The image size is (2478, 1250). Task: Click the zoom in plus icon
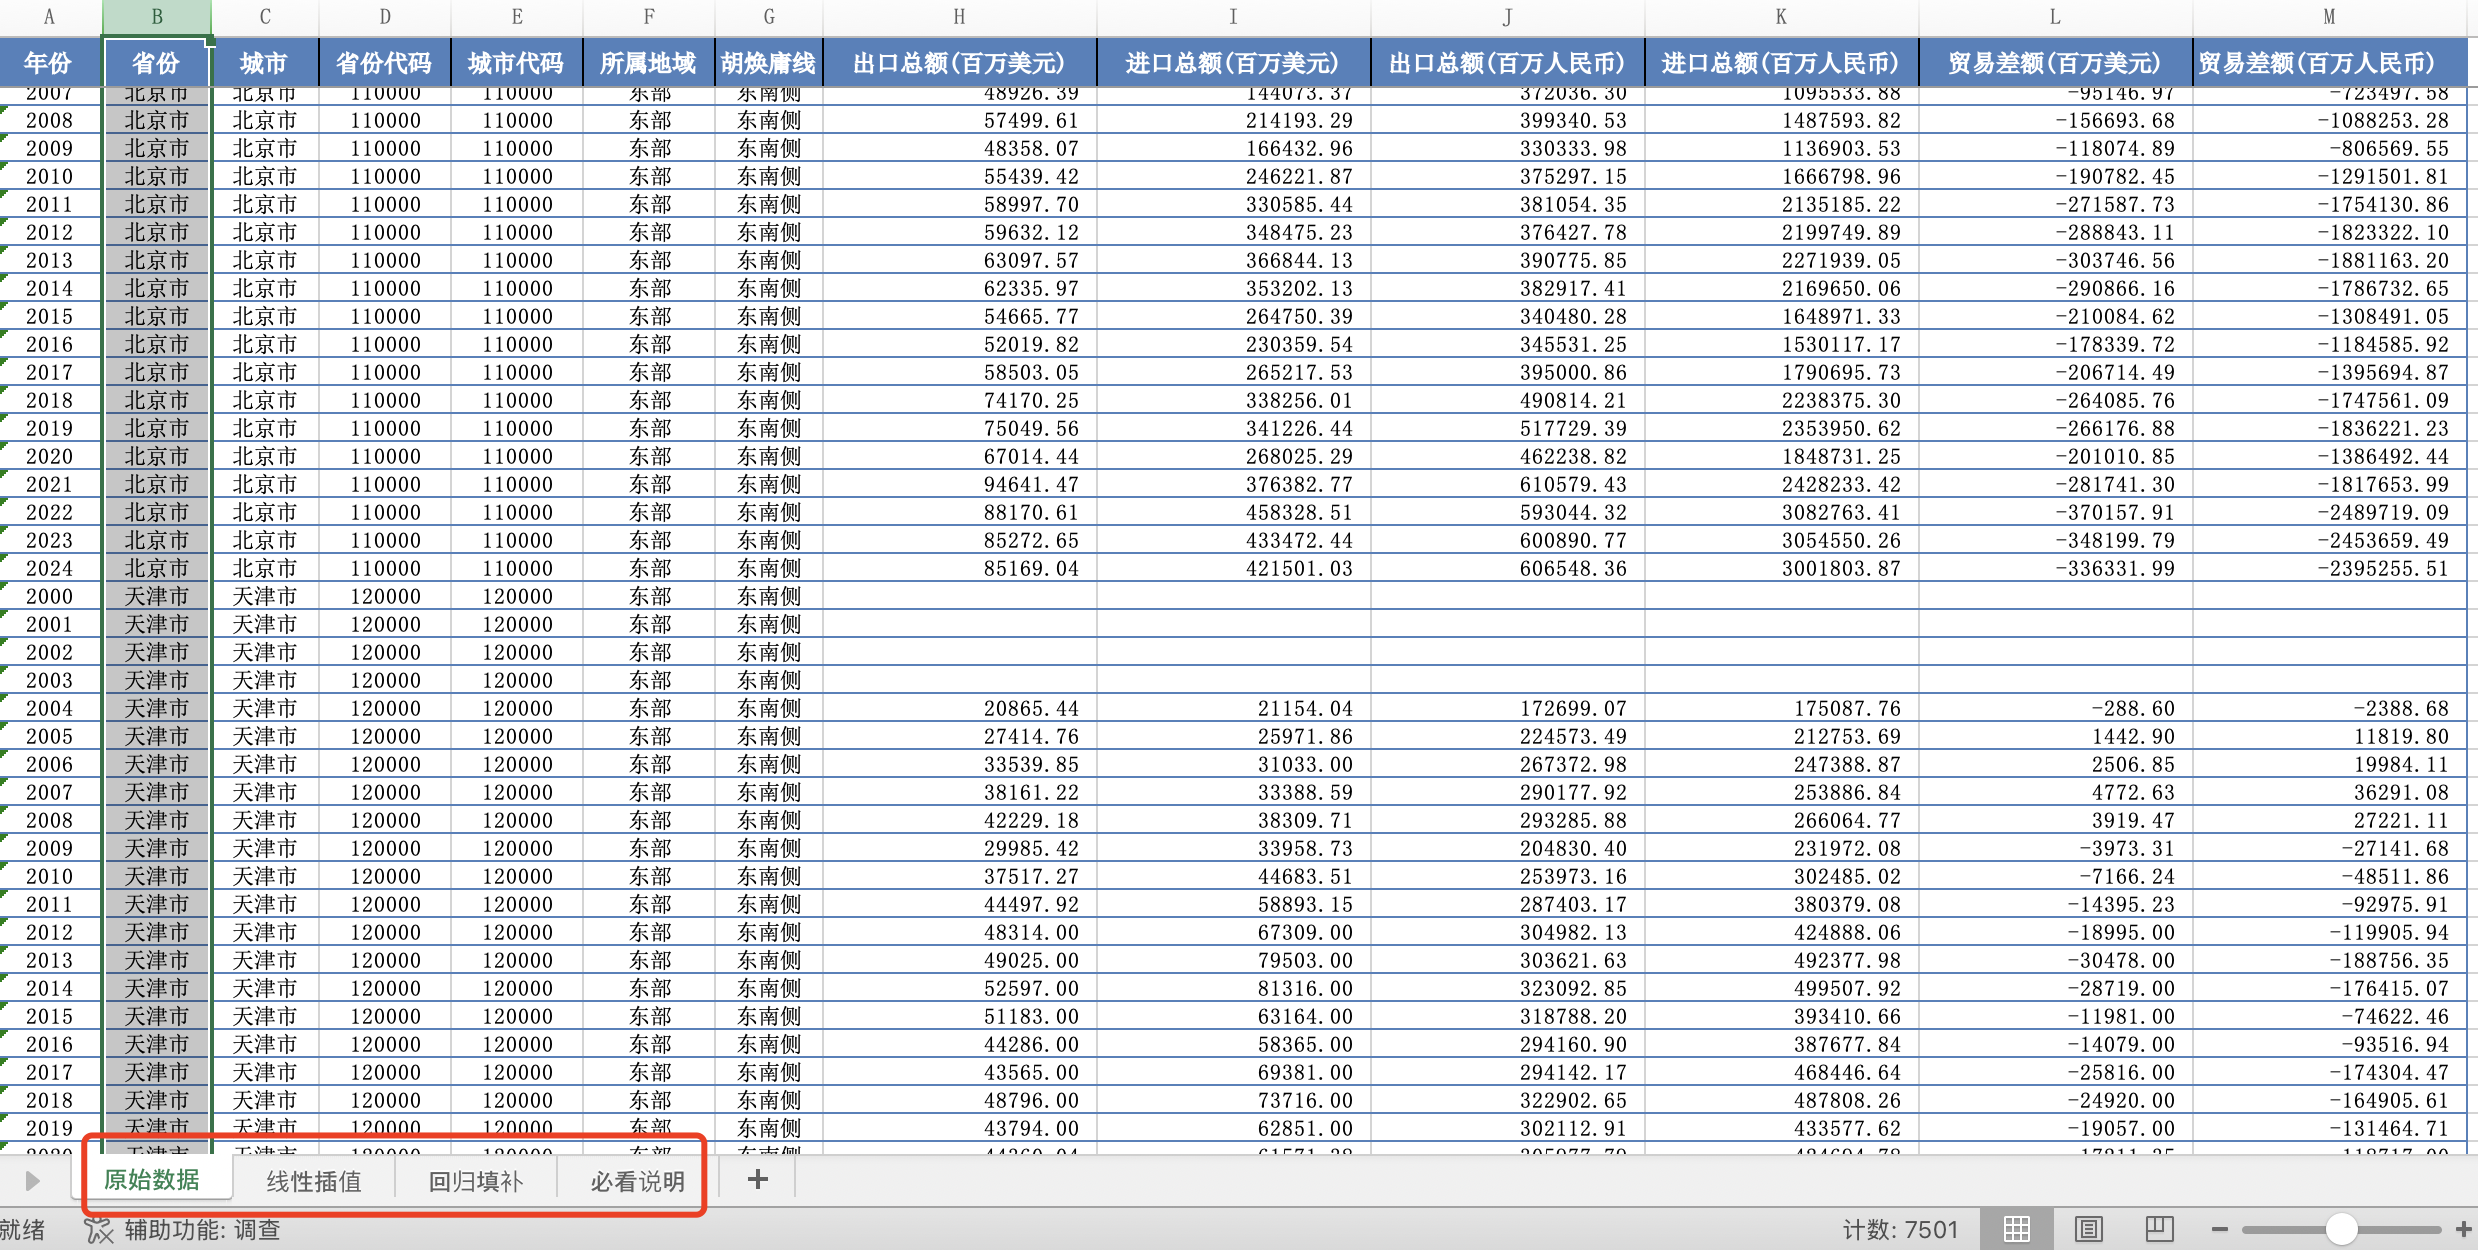point(2463,1229)
